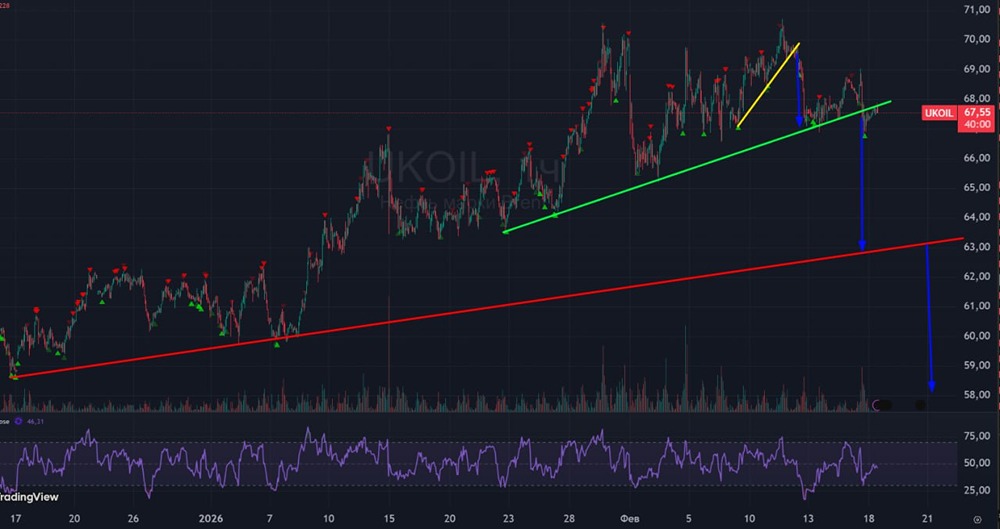
Task: Click price scale label 60,00
Action: point(977,336)
